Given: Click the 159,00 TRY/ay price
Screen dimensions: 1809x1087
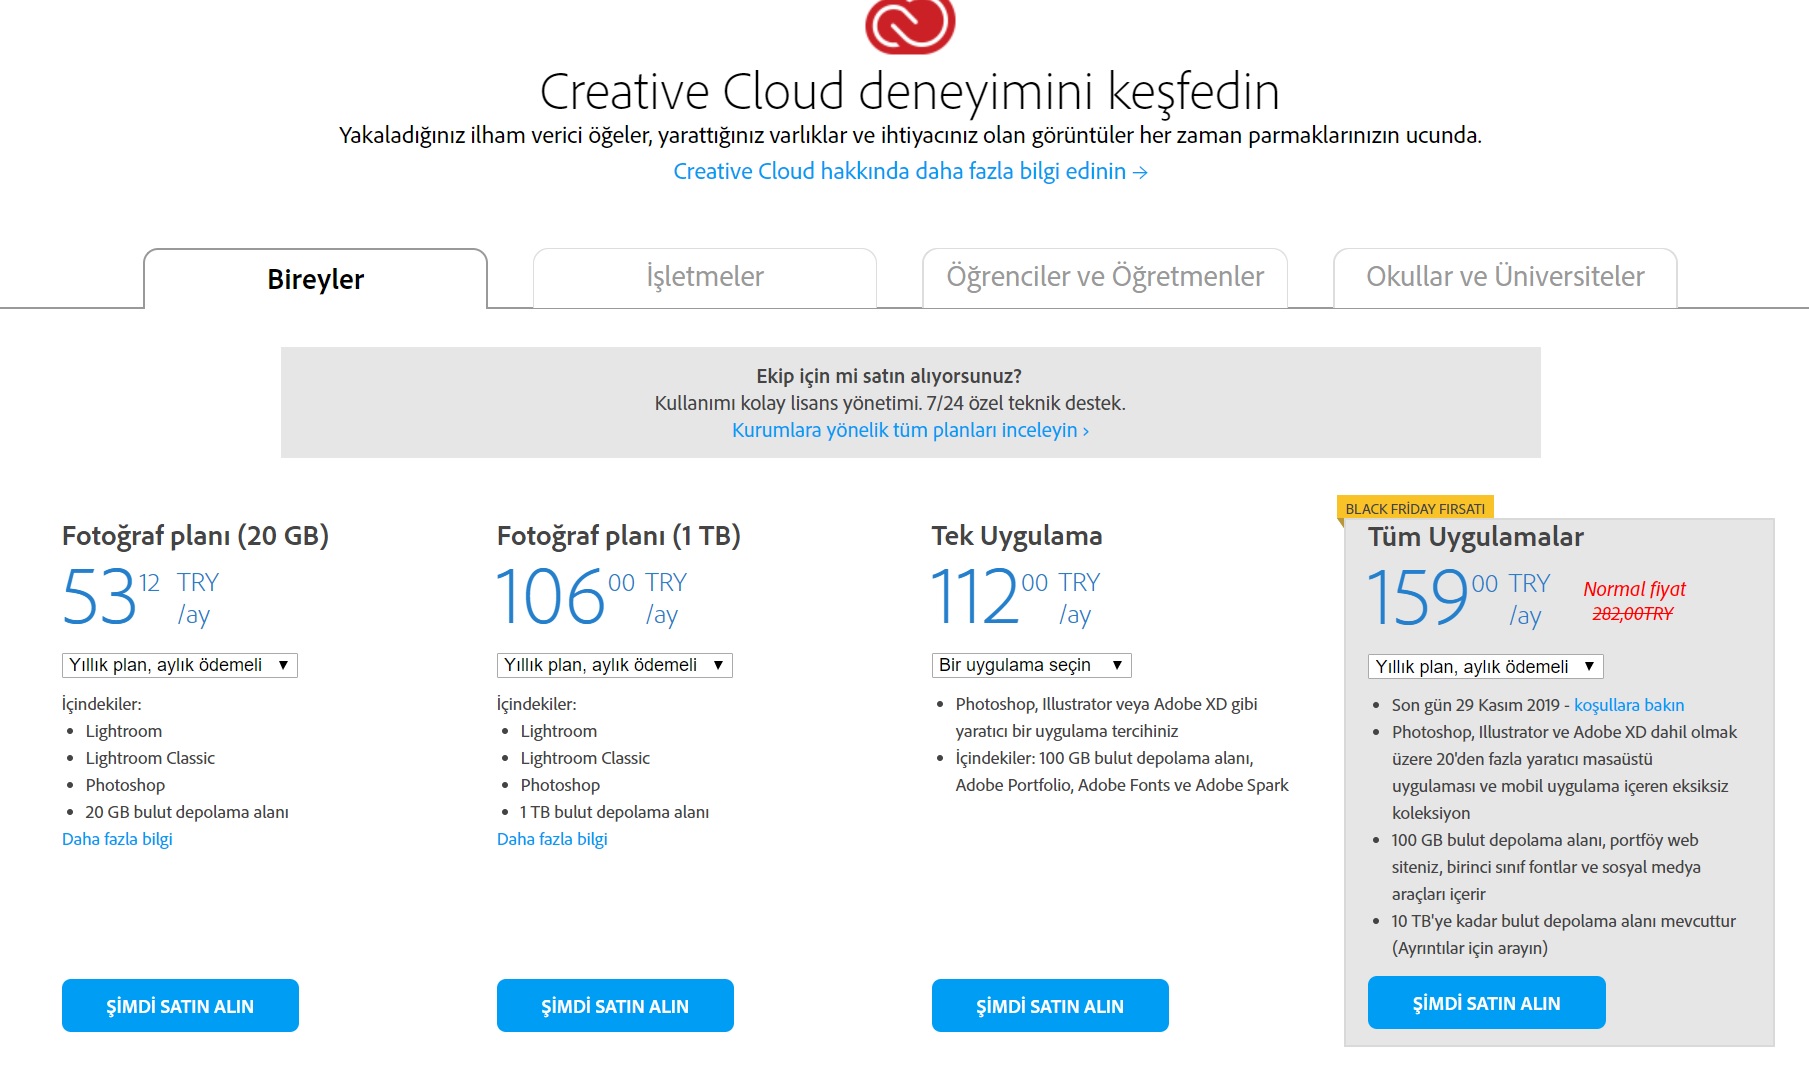Looking at the screenshot, I should pyautogui.click(x=1459, y=598).
